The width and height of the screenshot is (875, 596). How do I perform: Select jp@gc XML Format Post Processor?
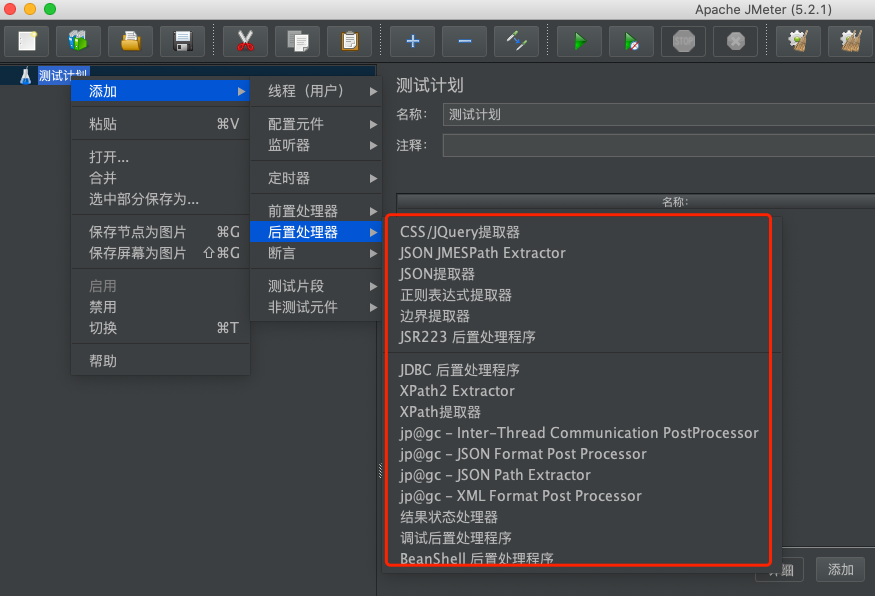584,496
